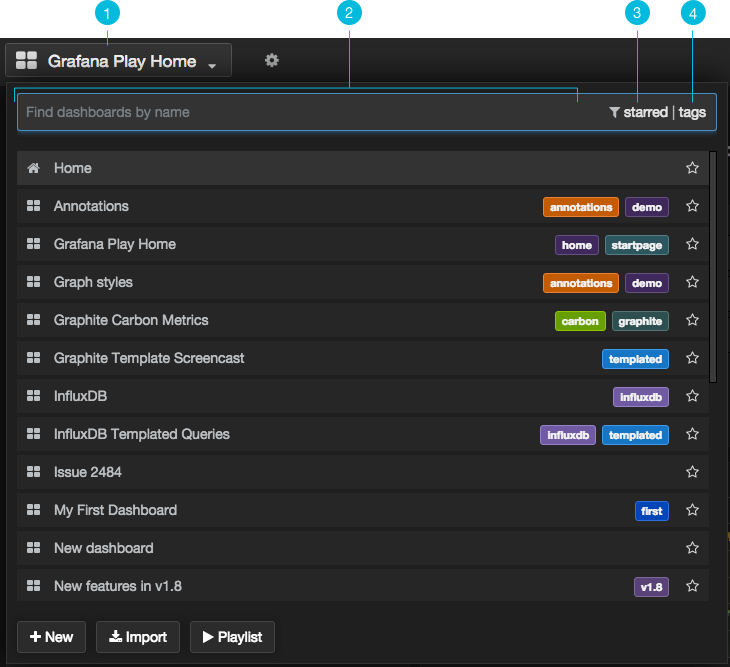
Task: Star the Grafana Play Home dashboard row
Action: point(692,244)
